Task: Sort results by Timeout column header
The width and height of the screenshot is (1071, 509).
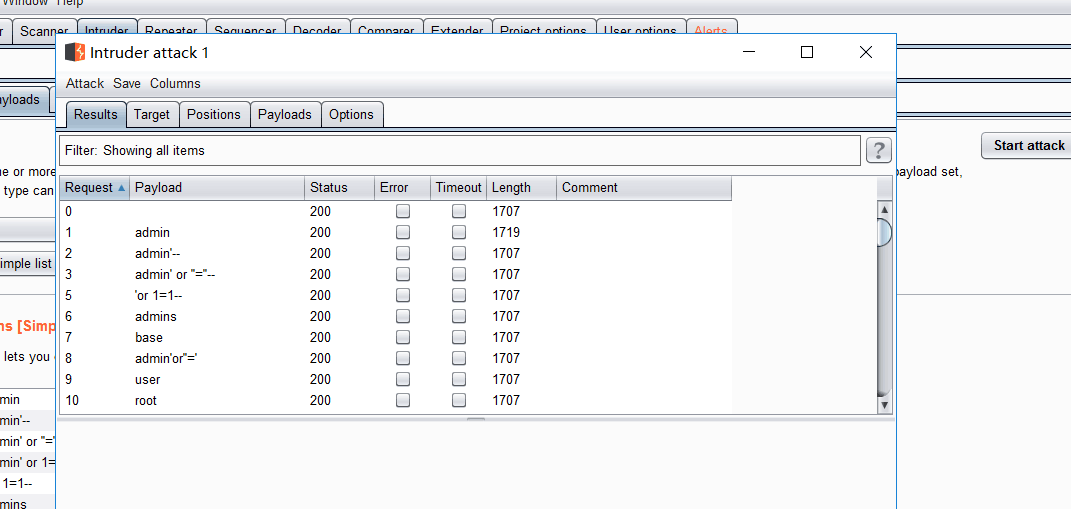Action: tap(458, 188)
